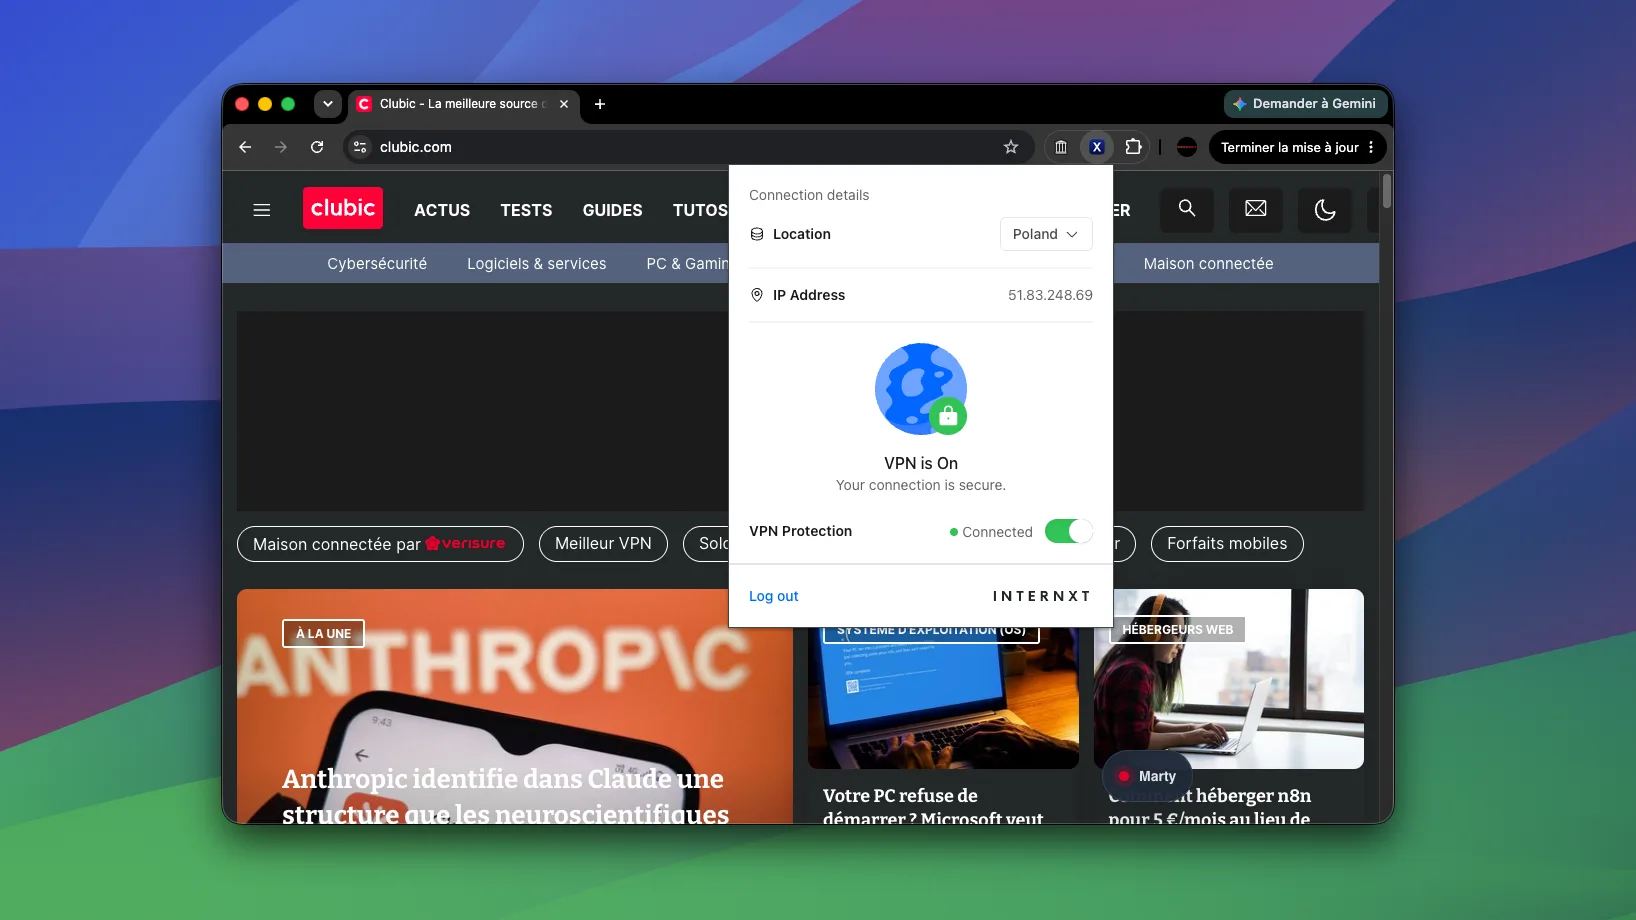The image size is (1636, 920).
Task: Open the ACTUS menu
Action: click(442, 210)
